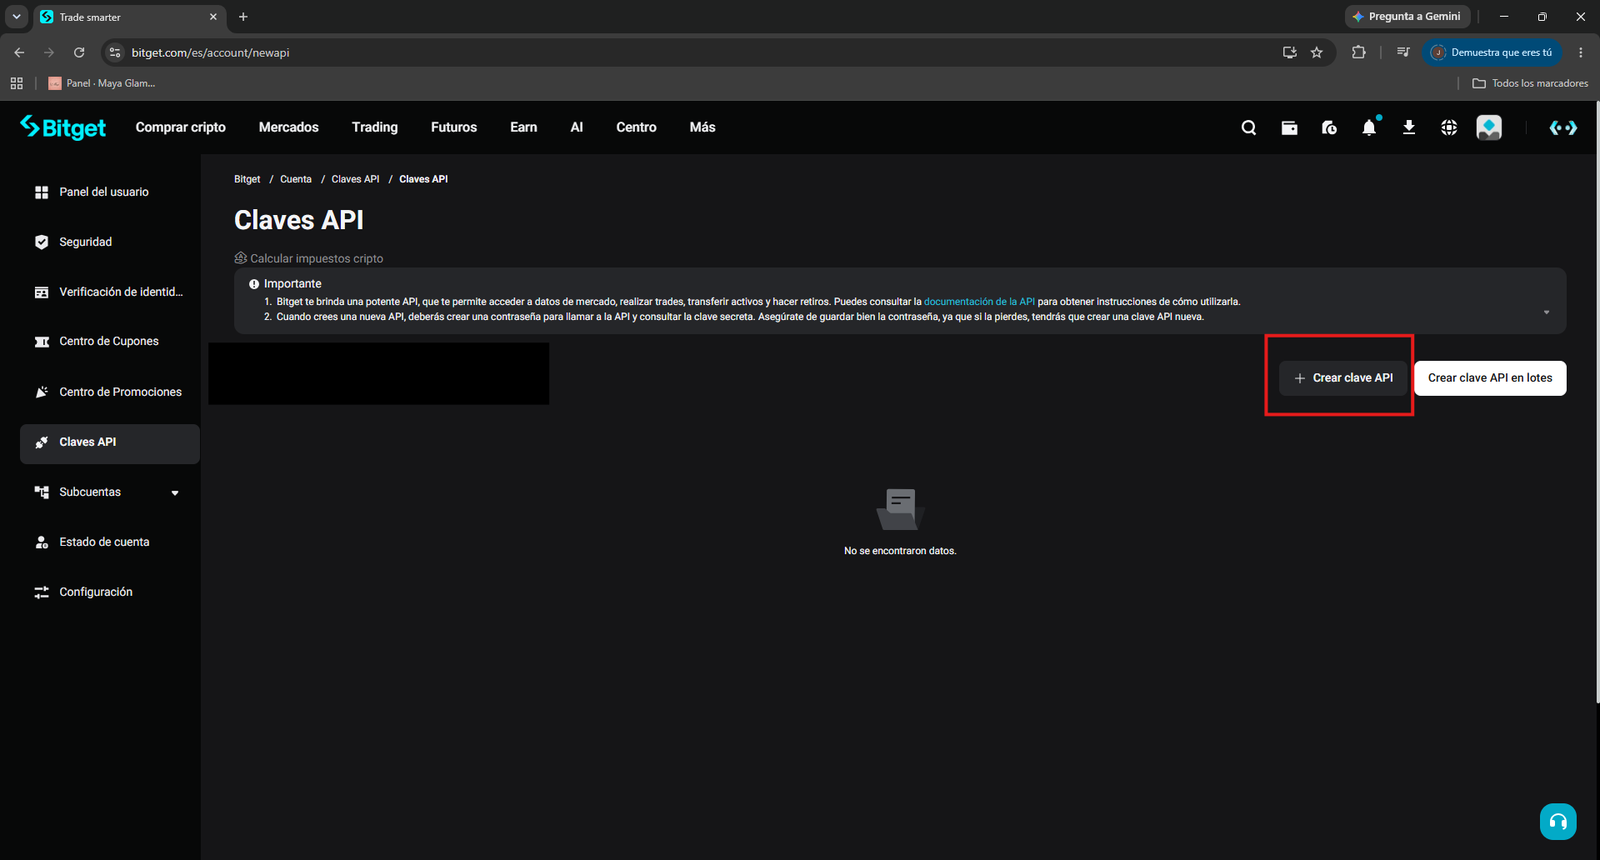
Task: Open Configuración in the sidebar
Action: 110,592
